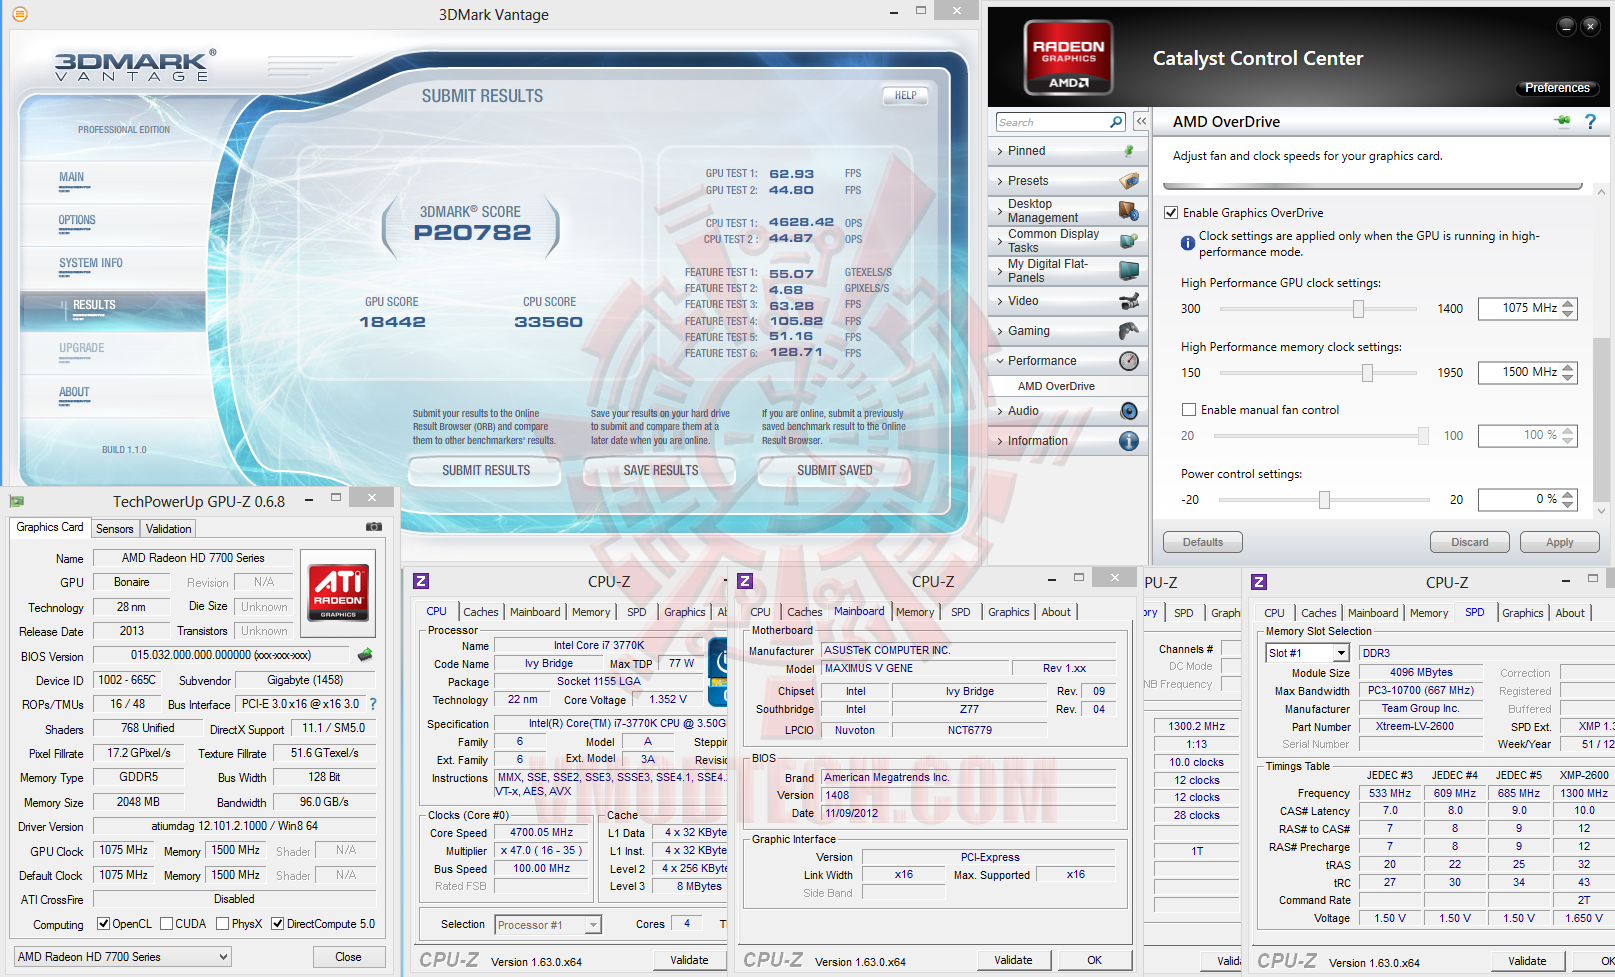Collapse the Catalyst sidebar with the double-arrow button
The image size is (1615, 977).
click(x=1141, y=122)
